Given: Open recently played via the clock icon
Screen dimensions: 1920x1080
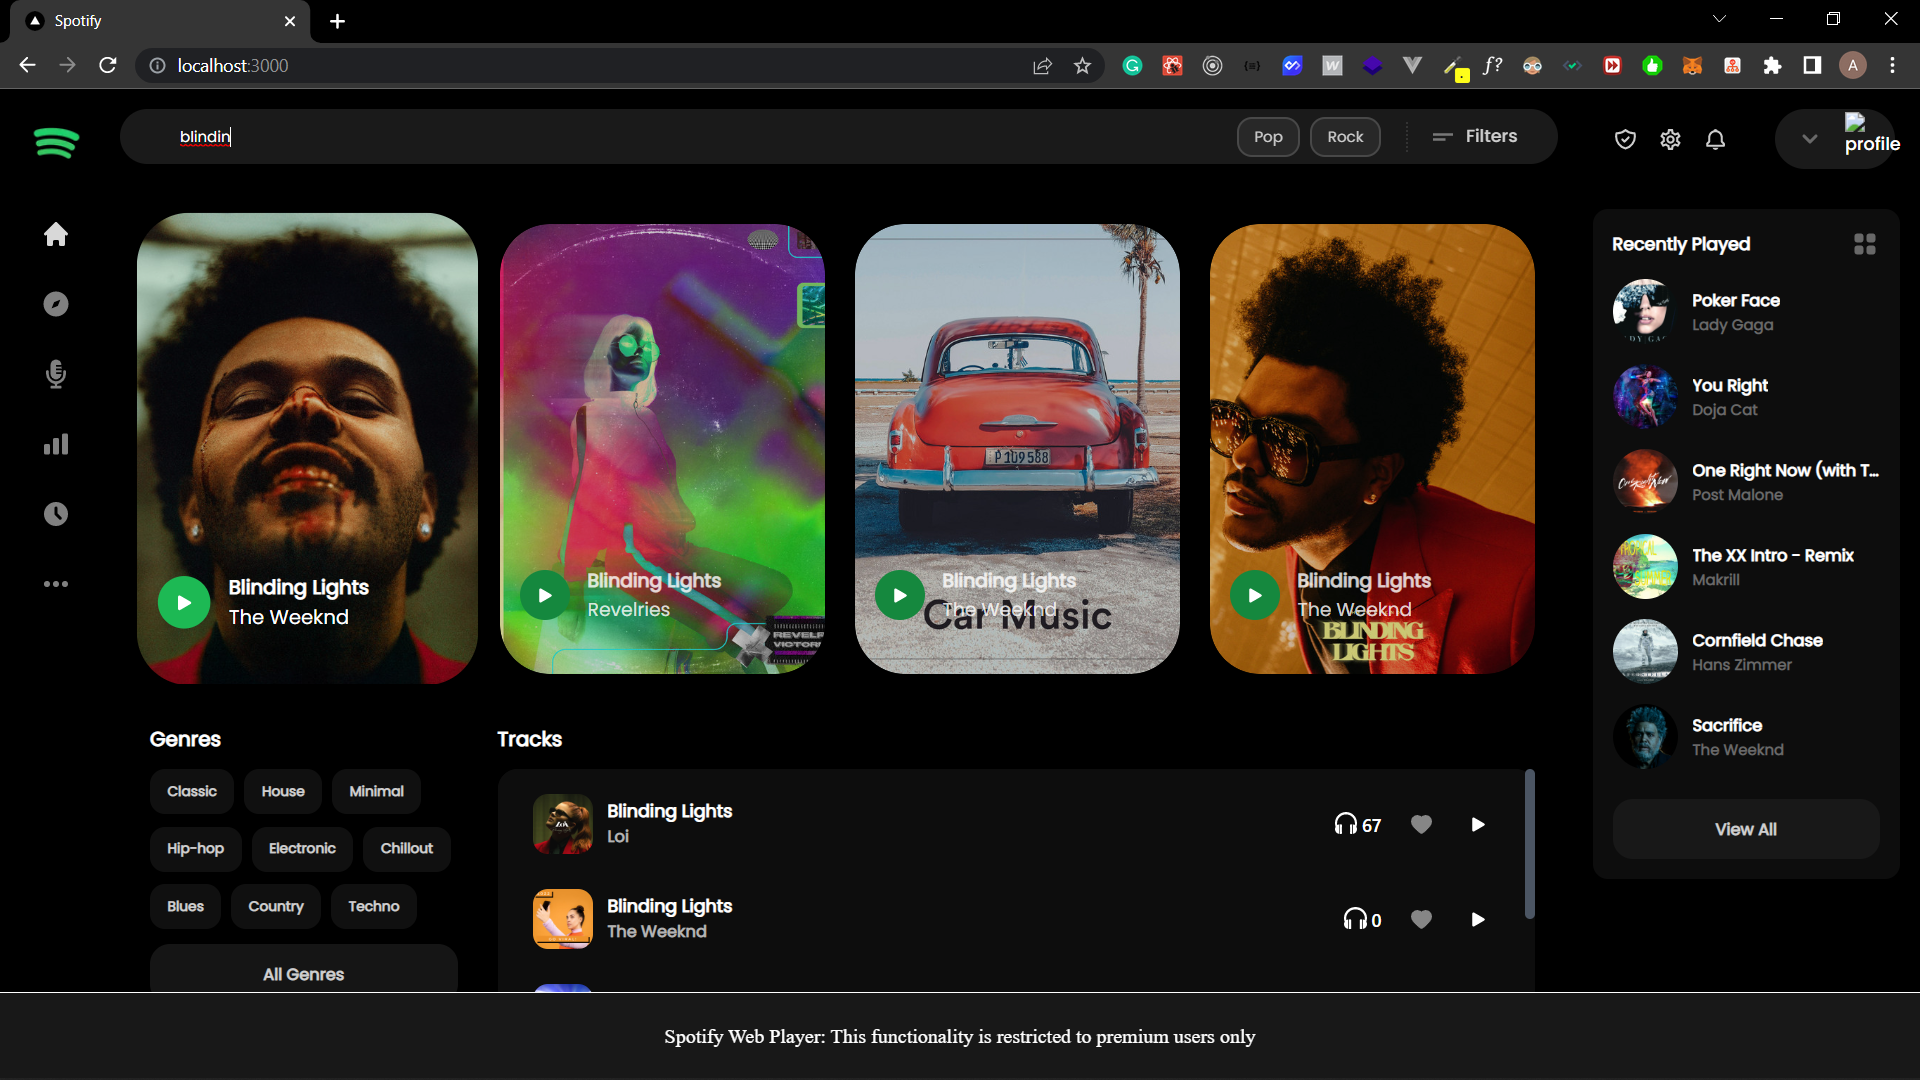Looking at the screenshot, I should [56, 514].
